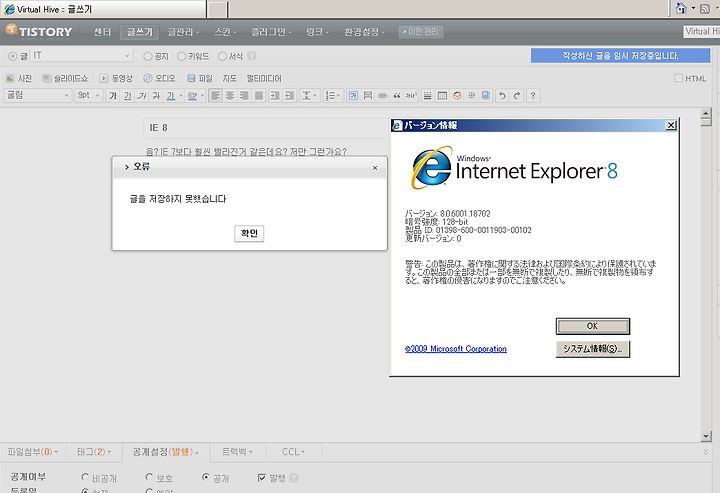720x493 pixels.
Task: Enable the HTML mode checkbox
Action: [x=678, y=78]
